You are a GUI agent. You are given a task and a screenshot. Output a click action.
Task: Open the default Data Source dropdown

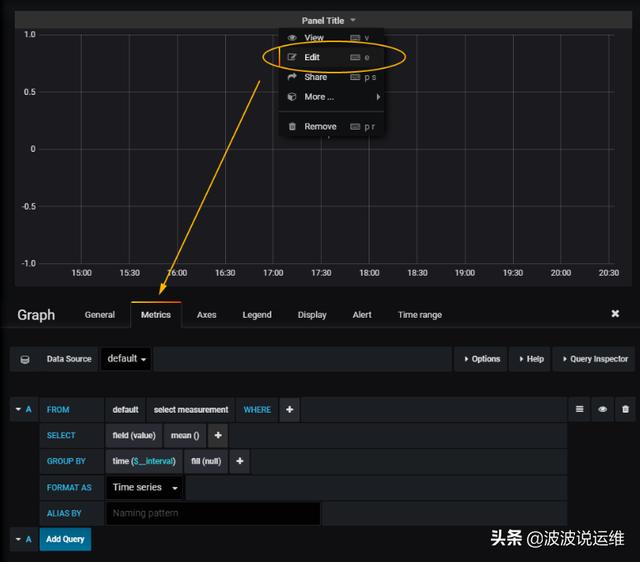click(126, 359)
